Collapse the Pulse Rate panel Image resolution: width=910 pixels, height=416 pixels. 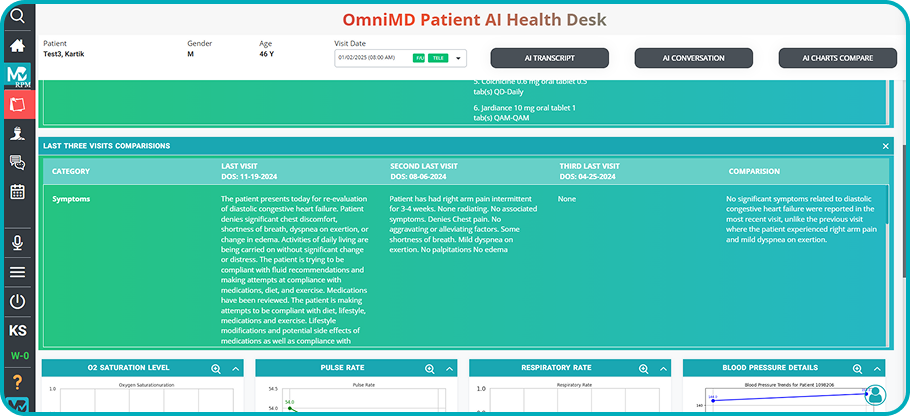point(449,368)
